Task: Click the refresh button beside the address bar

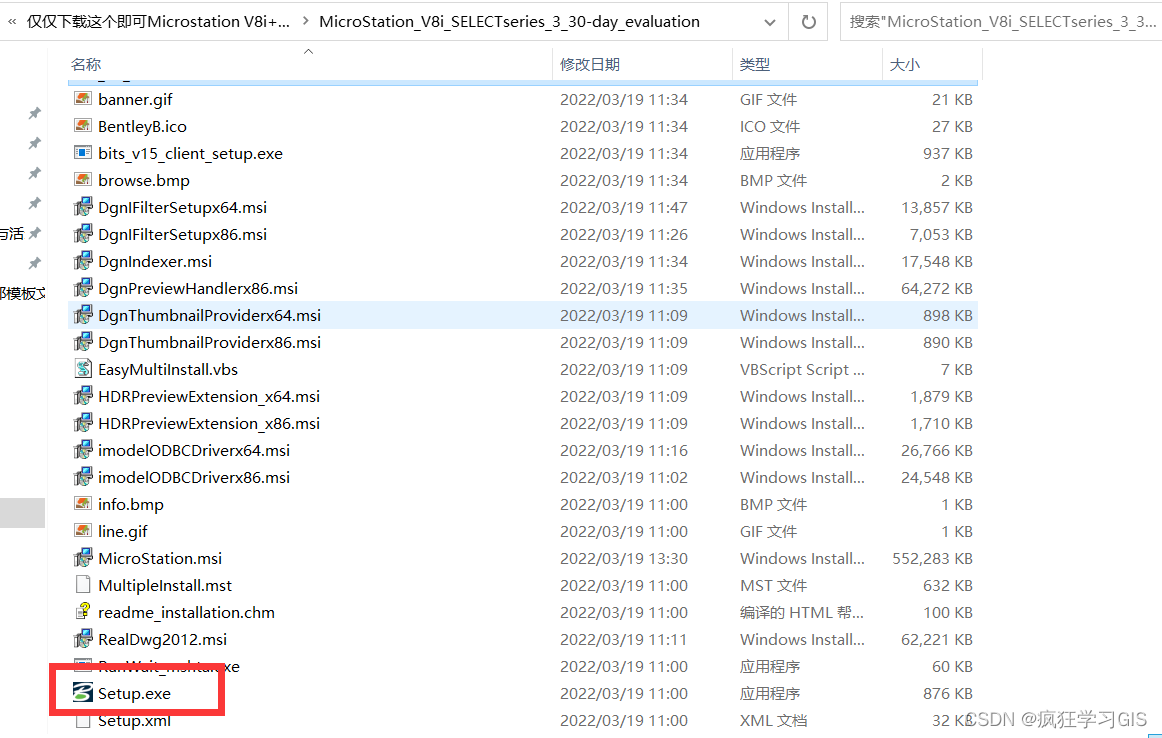Action: (809, 22)
